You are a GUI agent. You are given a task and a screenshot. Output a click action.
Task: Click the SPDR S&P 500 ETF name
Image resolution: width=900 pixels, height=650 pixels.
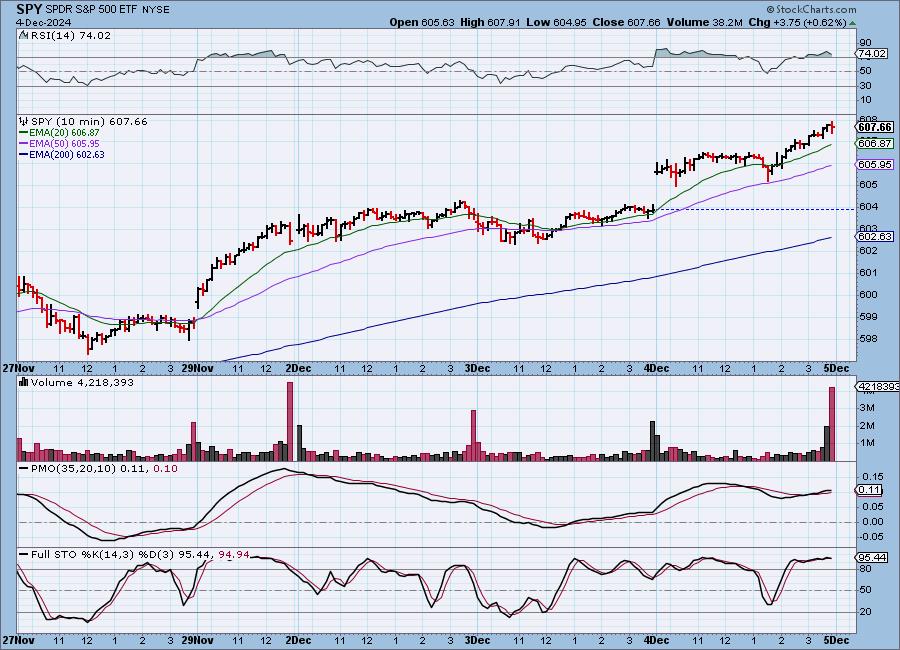pos(92,10)
